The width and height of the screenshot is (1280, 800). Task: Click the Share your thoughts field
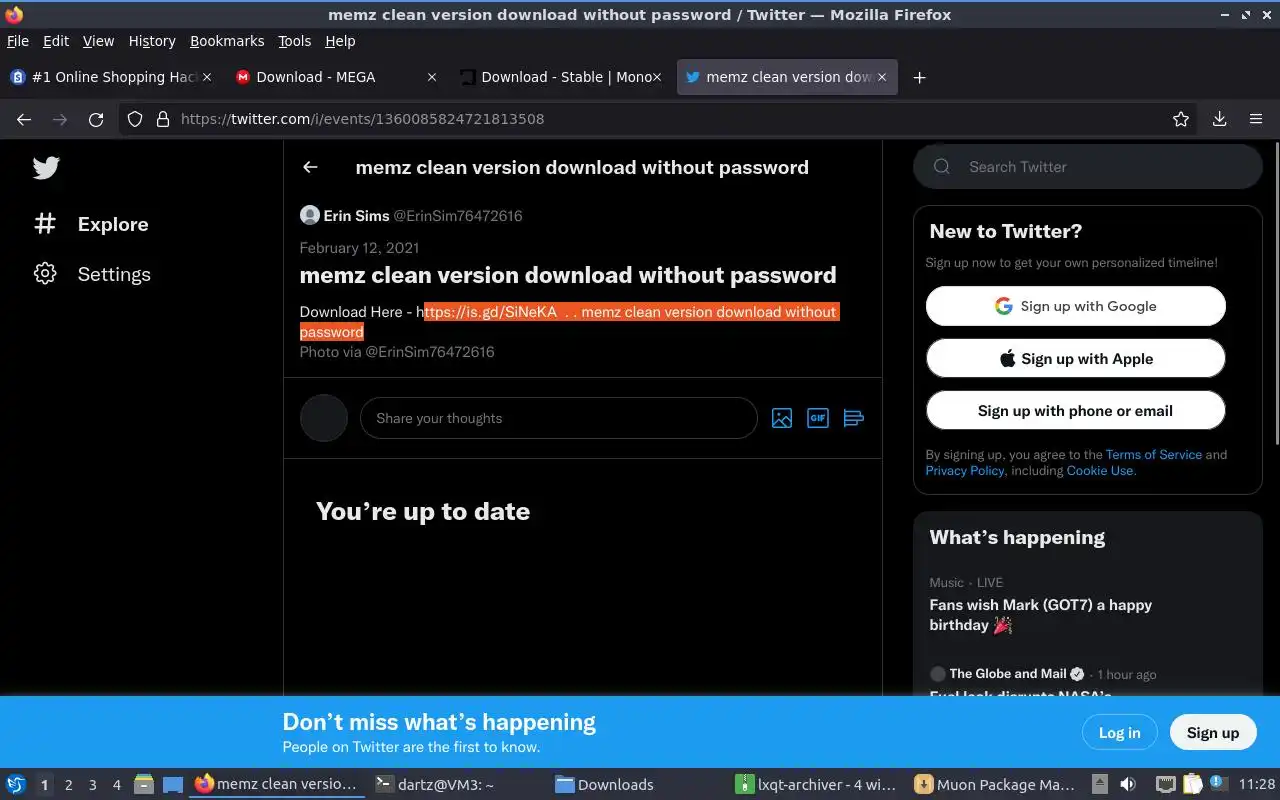pyautogui.click(x=558, y=418)
